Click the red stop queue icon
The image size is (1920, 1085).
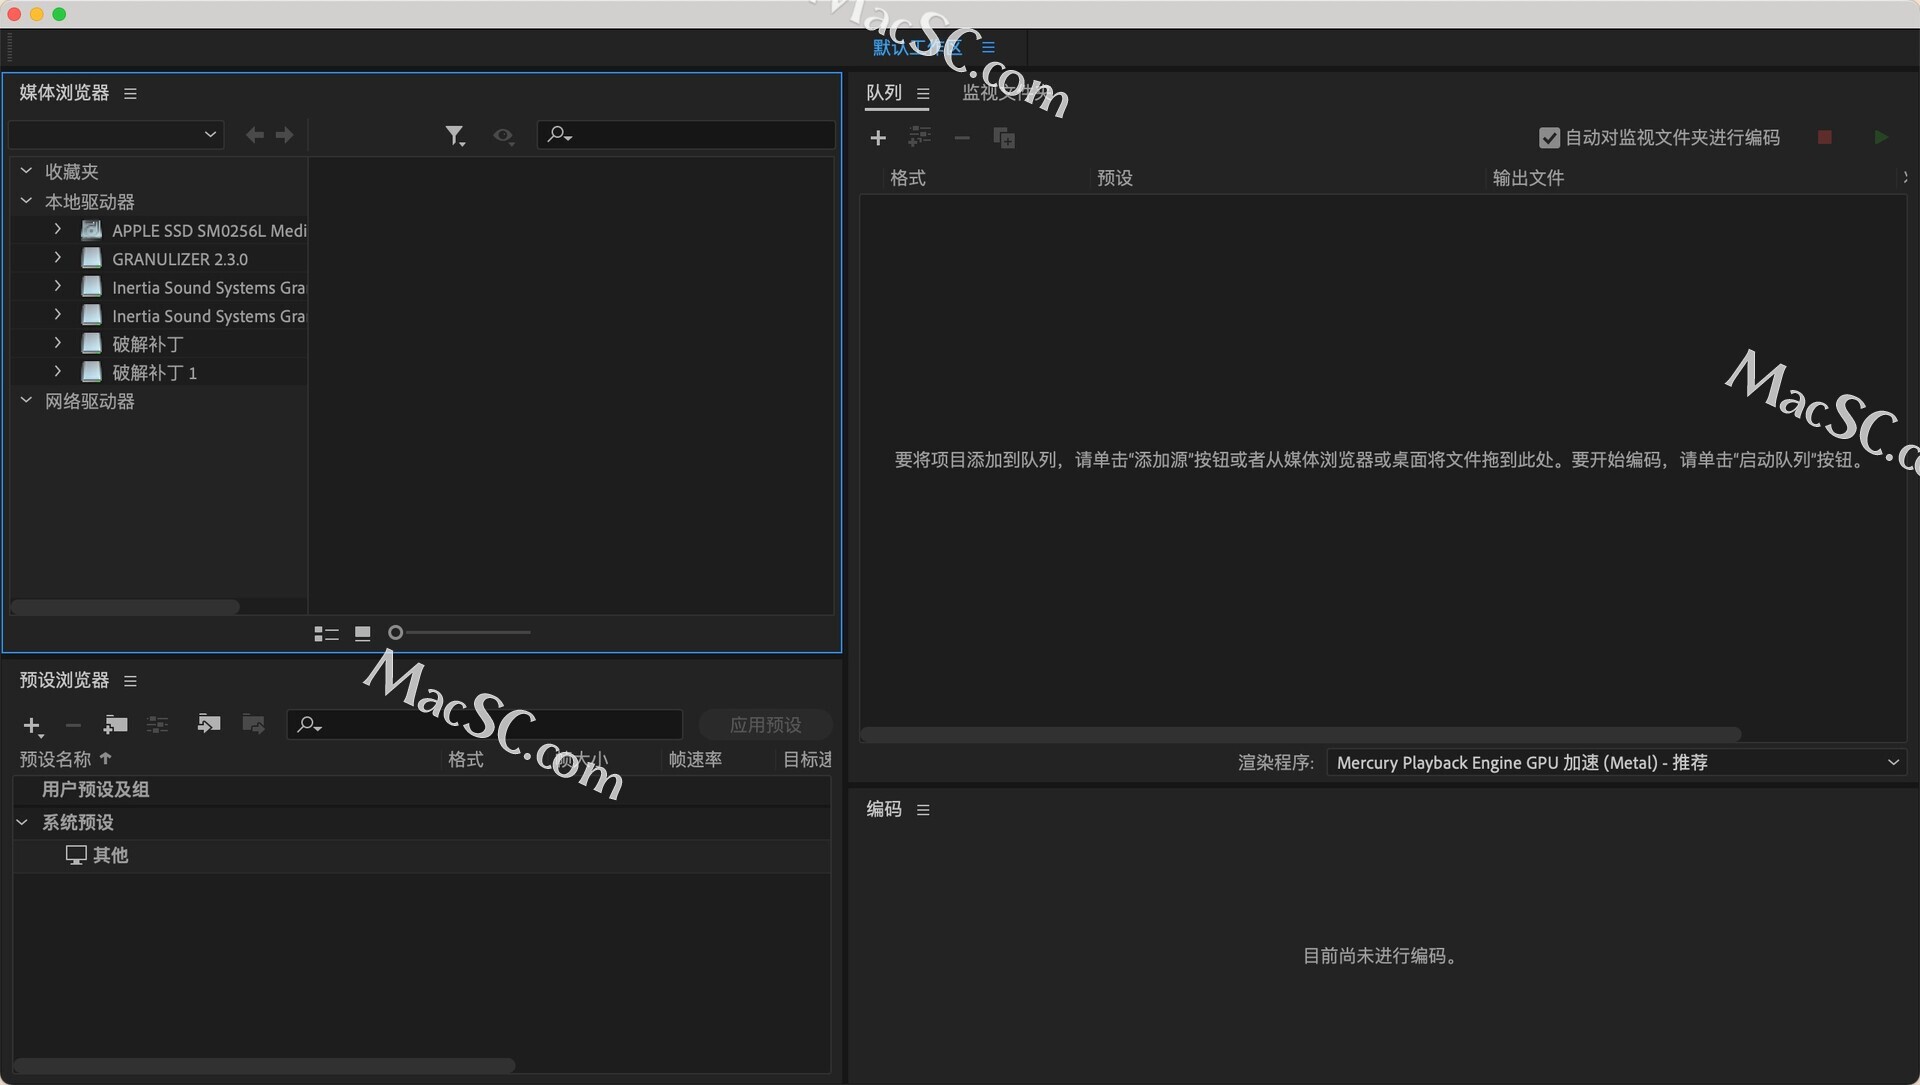tap(1825, 137)
